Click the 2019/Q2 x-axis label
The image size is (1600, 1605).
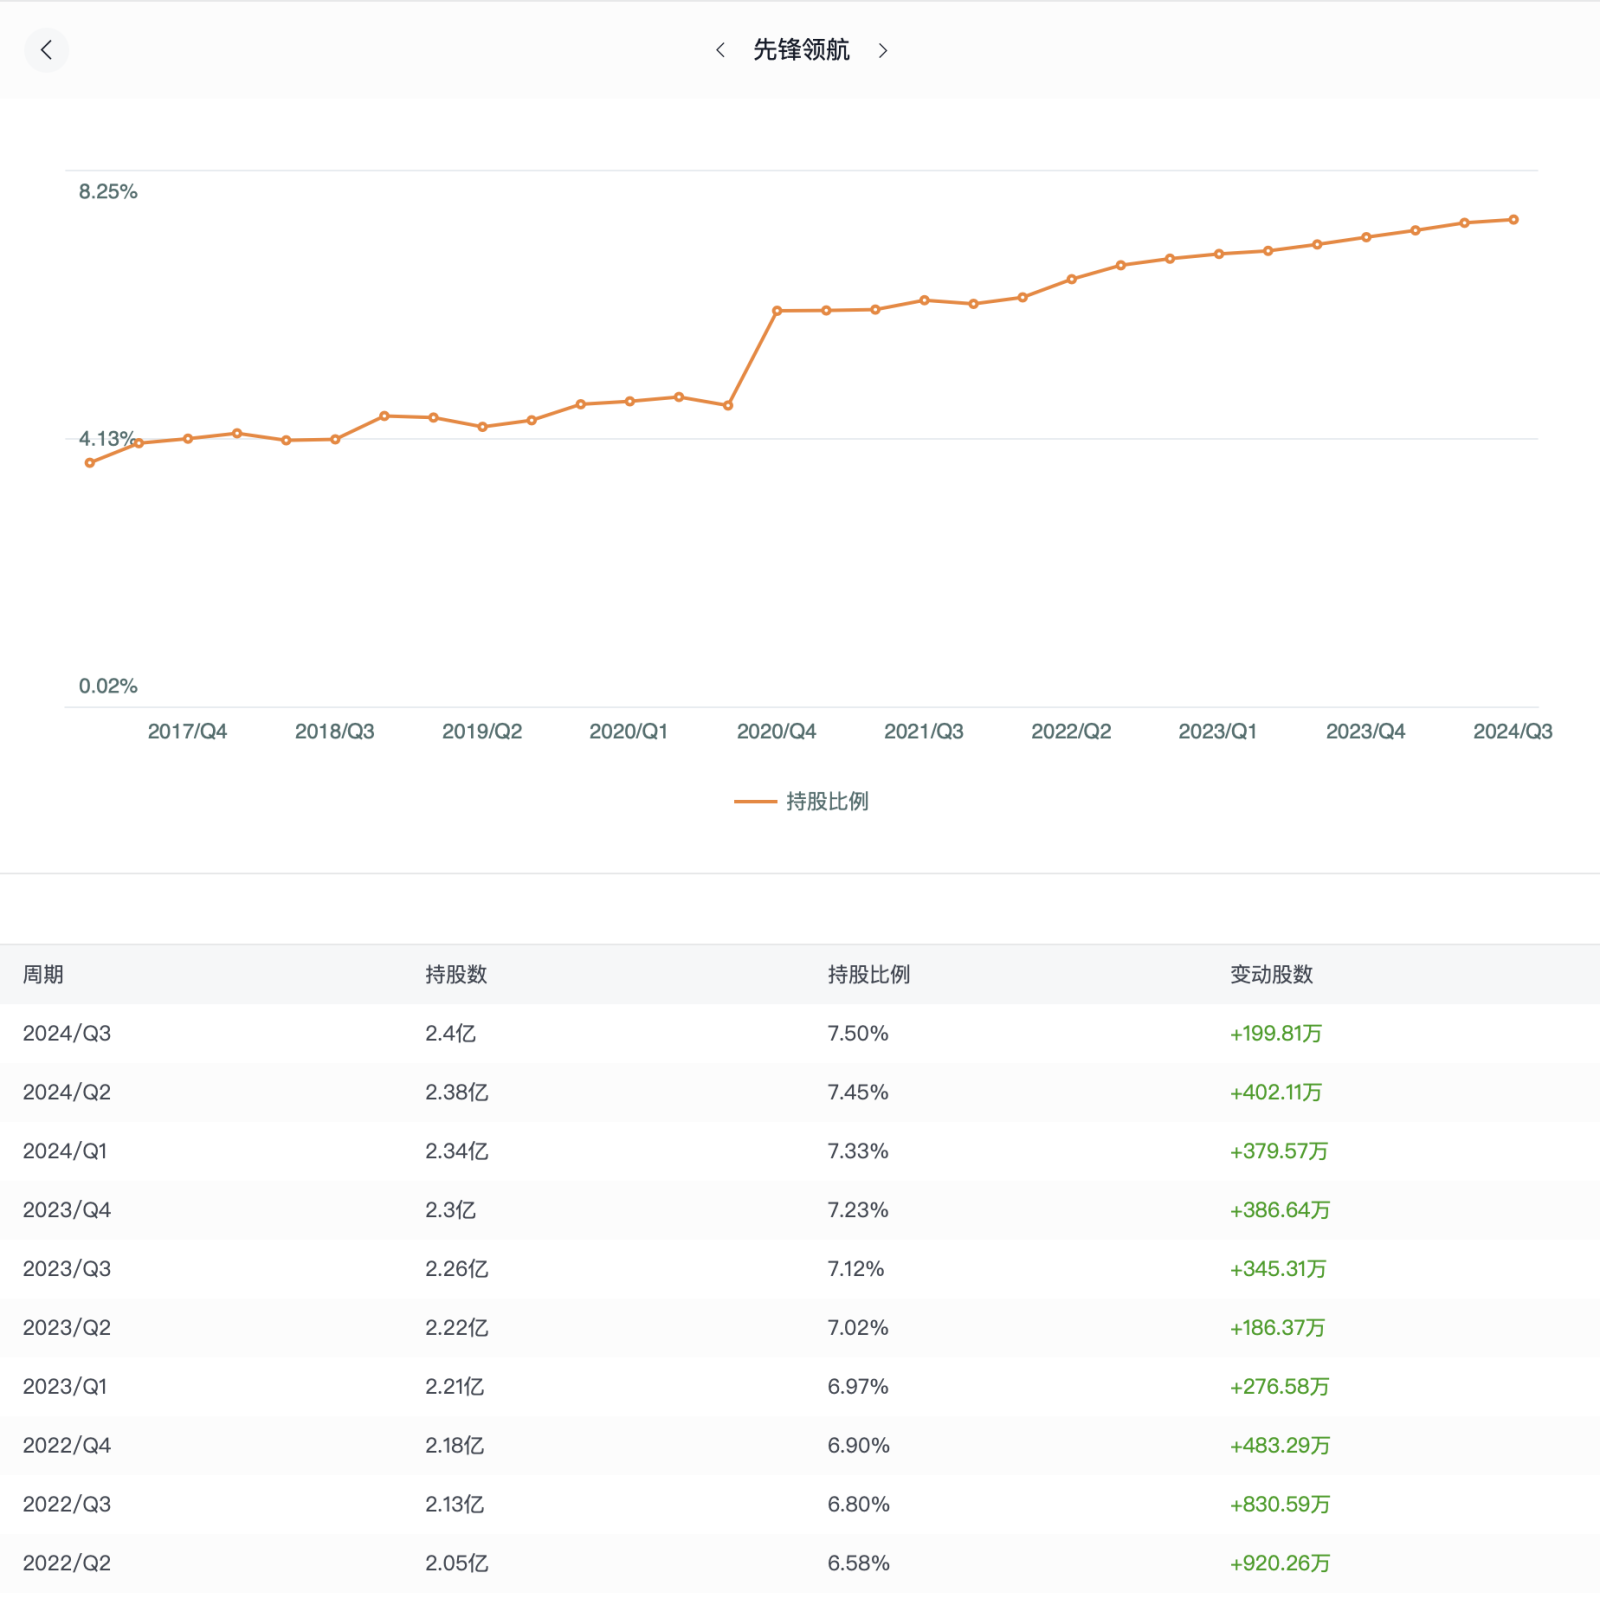click(482, 731)
